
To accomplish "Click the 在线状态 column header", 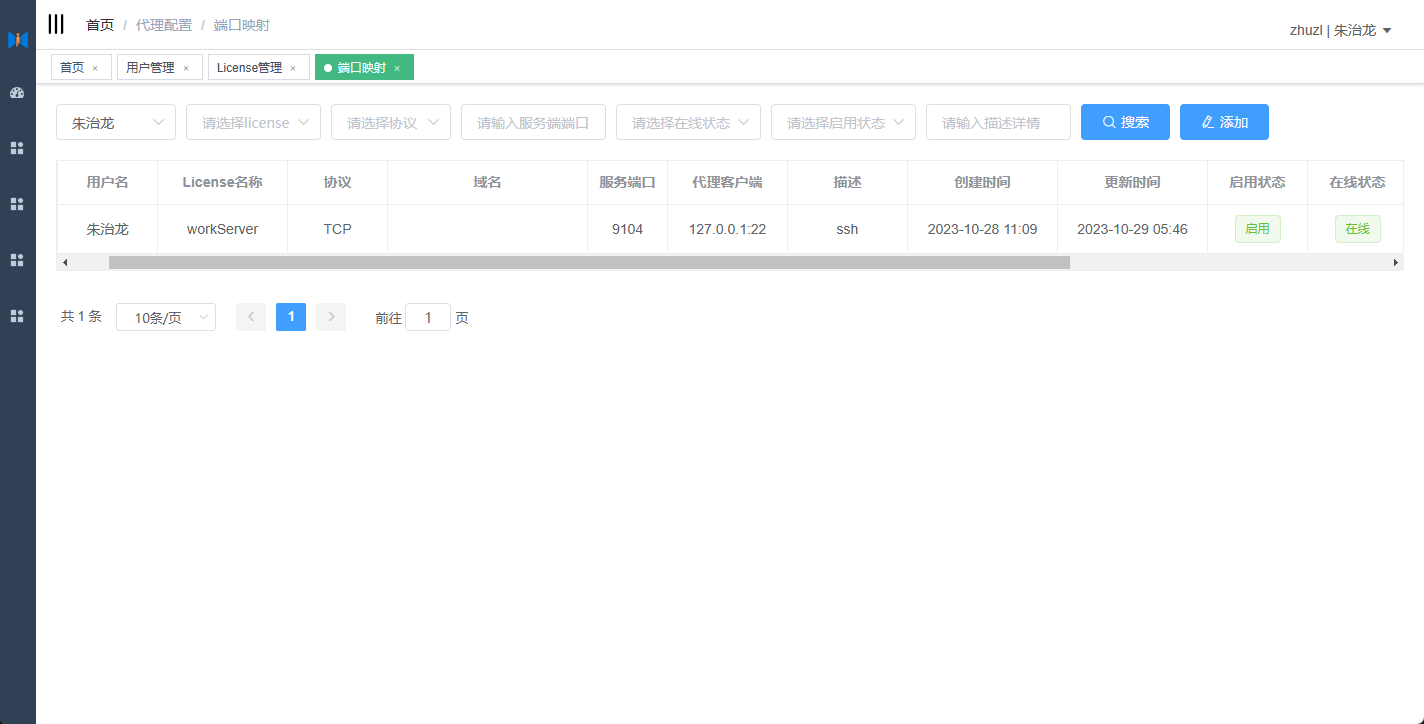I will point(1356,182).
